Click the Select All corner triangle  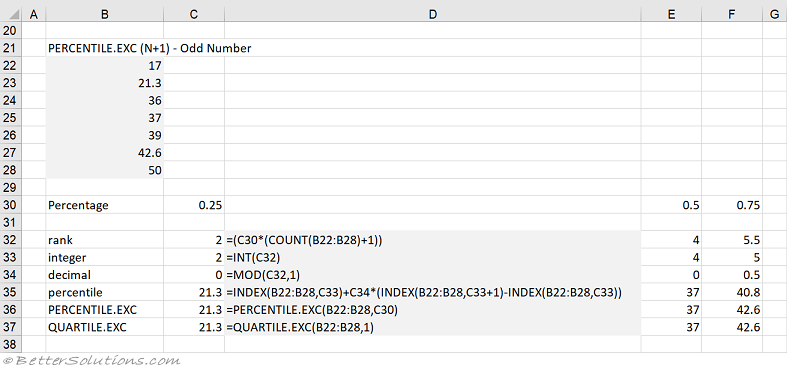click(x=11, y=15)
